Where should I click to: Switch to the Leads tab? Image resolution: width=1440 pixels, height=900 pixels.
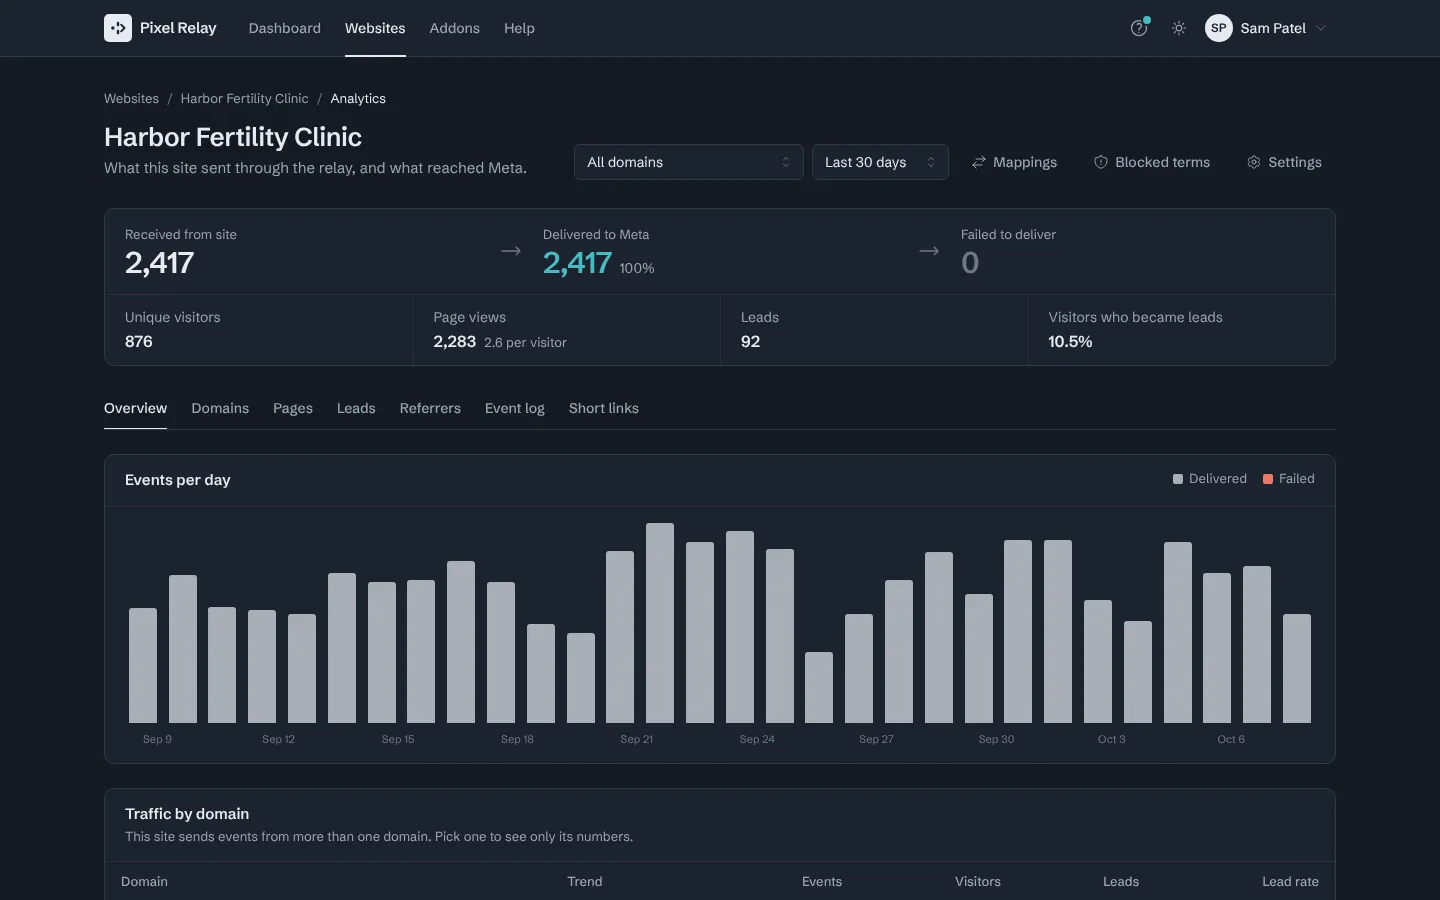[x=356, y=408]
